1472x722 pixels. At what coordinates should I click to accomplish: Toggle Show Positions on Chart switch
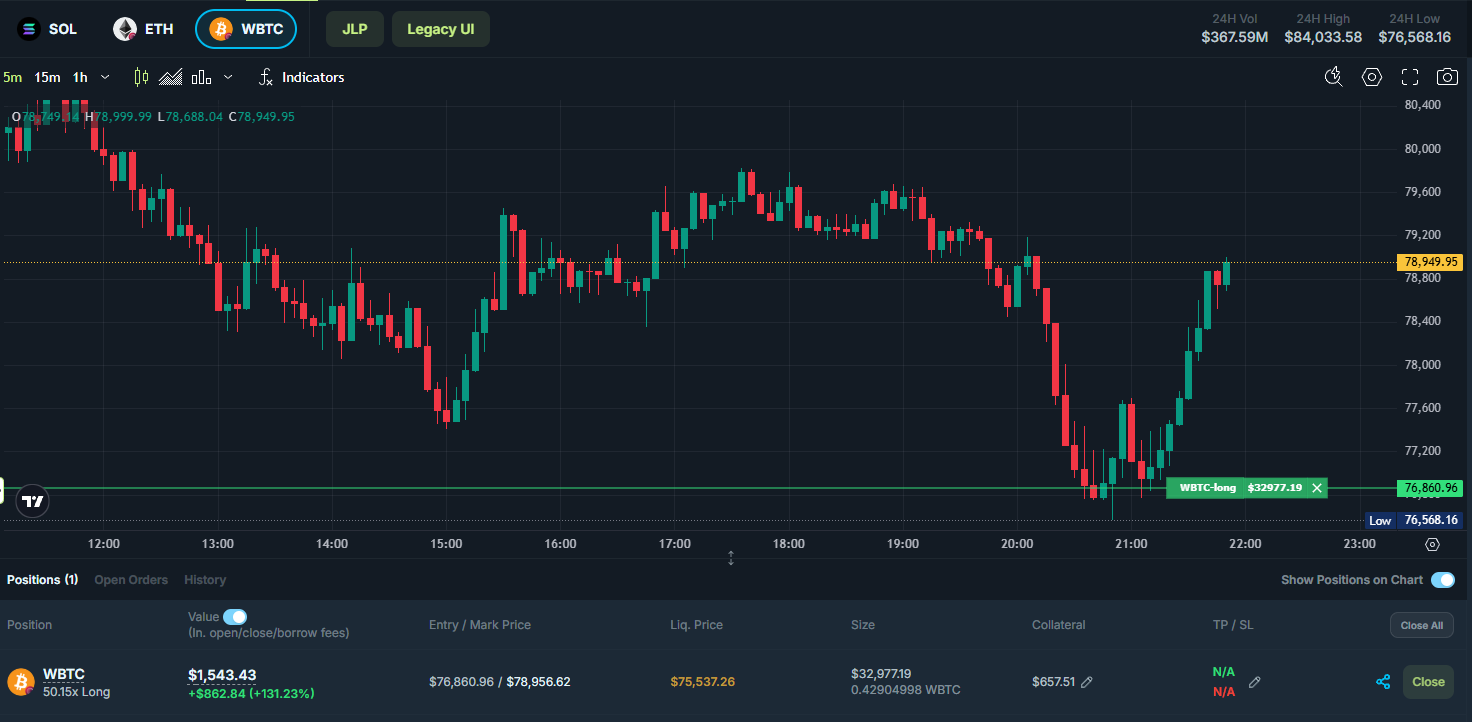coord(1442,580)
